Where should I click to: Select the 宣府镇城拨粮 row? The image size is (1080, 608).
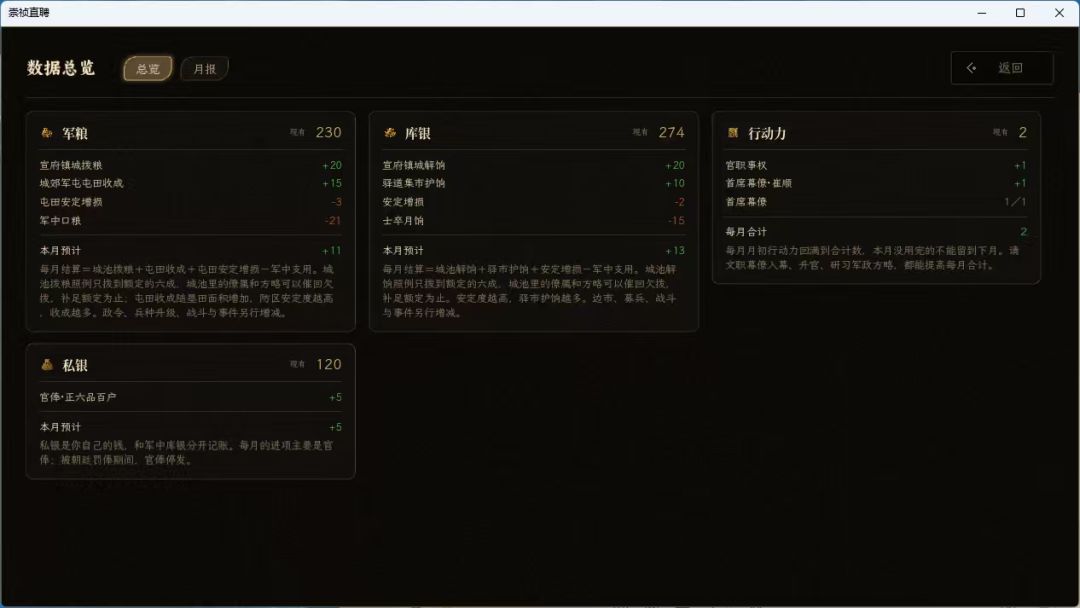pyautogui.click(x=191, y=165)
